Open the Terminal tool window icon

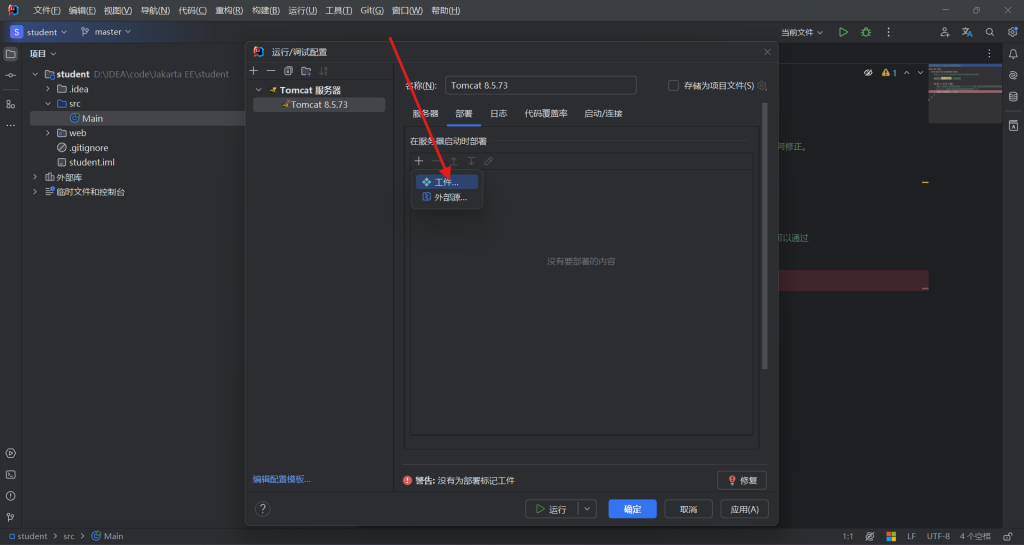click(10, 475)
